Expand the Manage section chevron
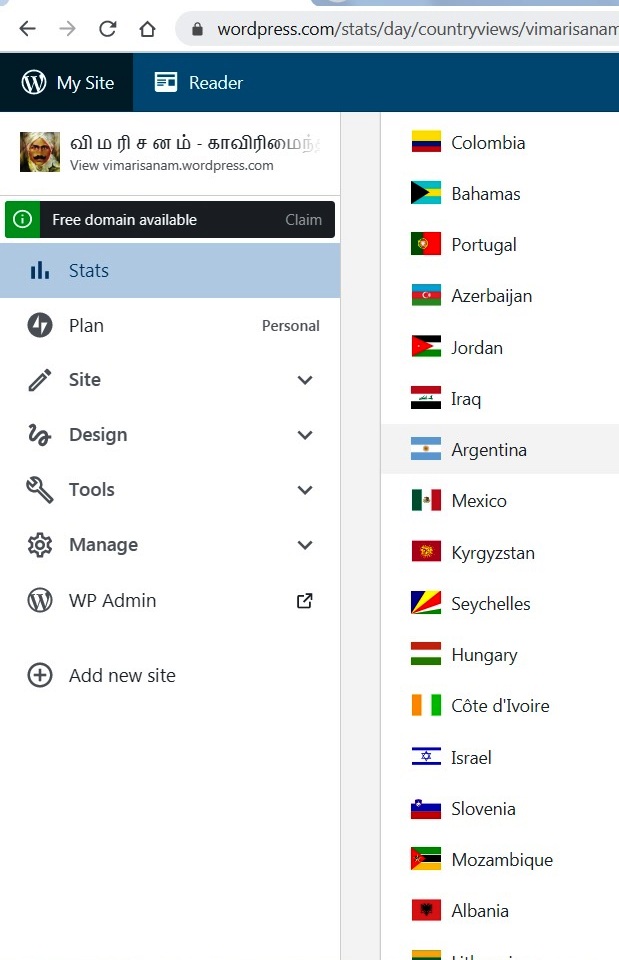This screenshot has height=960, width=619. click(x=305, y=545)
